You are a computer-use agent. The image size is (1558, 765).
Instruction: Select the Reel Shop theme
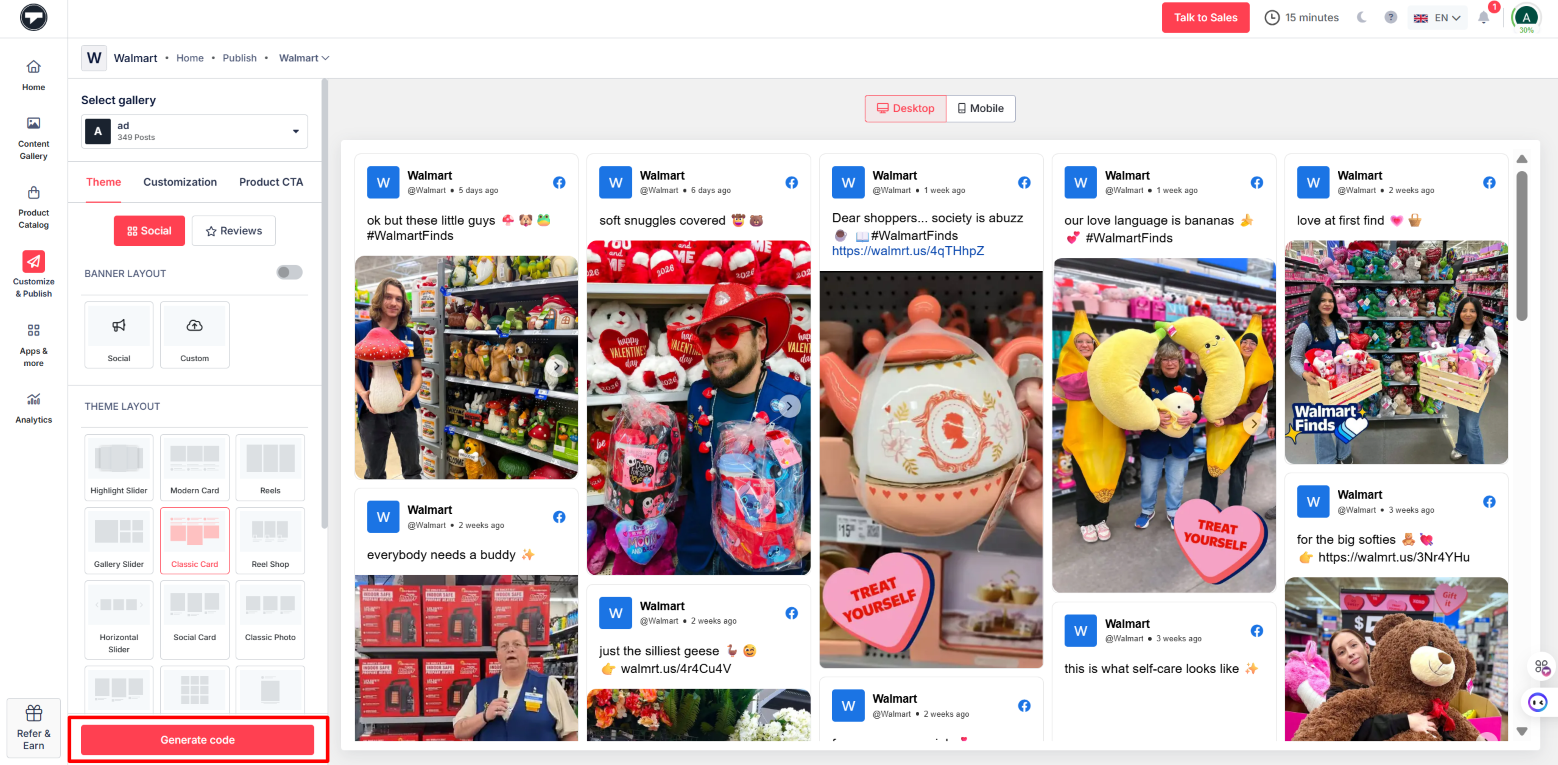pyautogui.click(x=270, y=541)
